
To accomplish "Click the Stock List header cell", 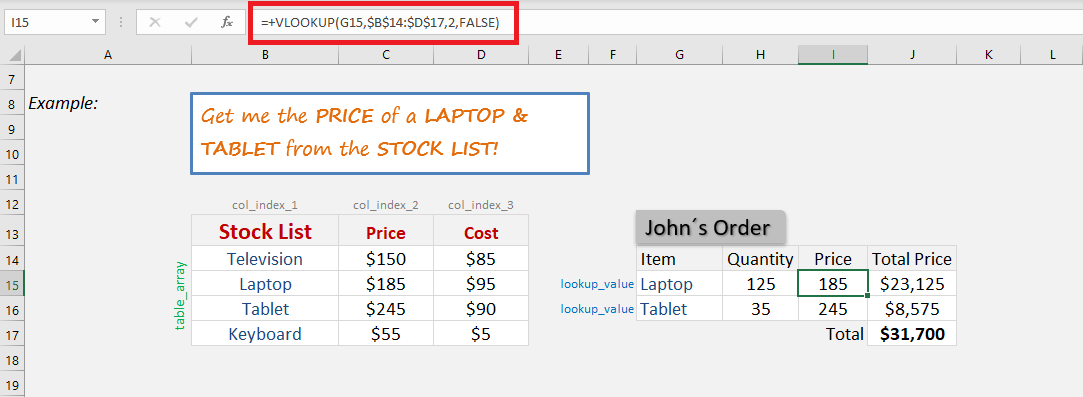I will click(265, 232).
